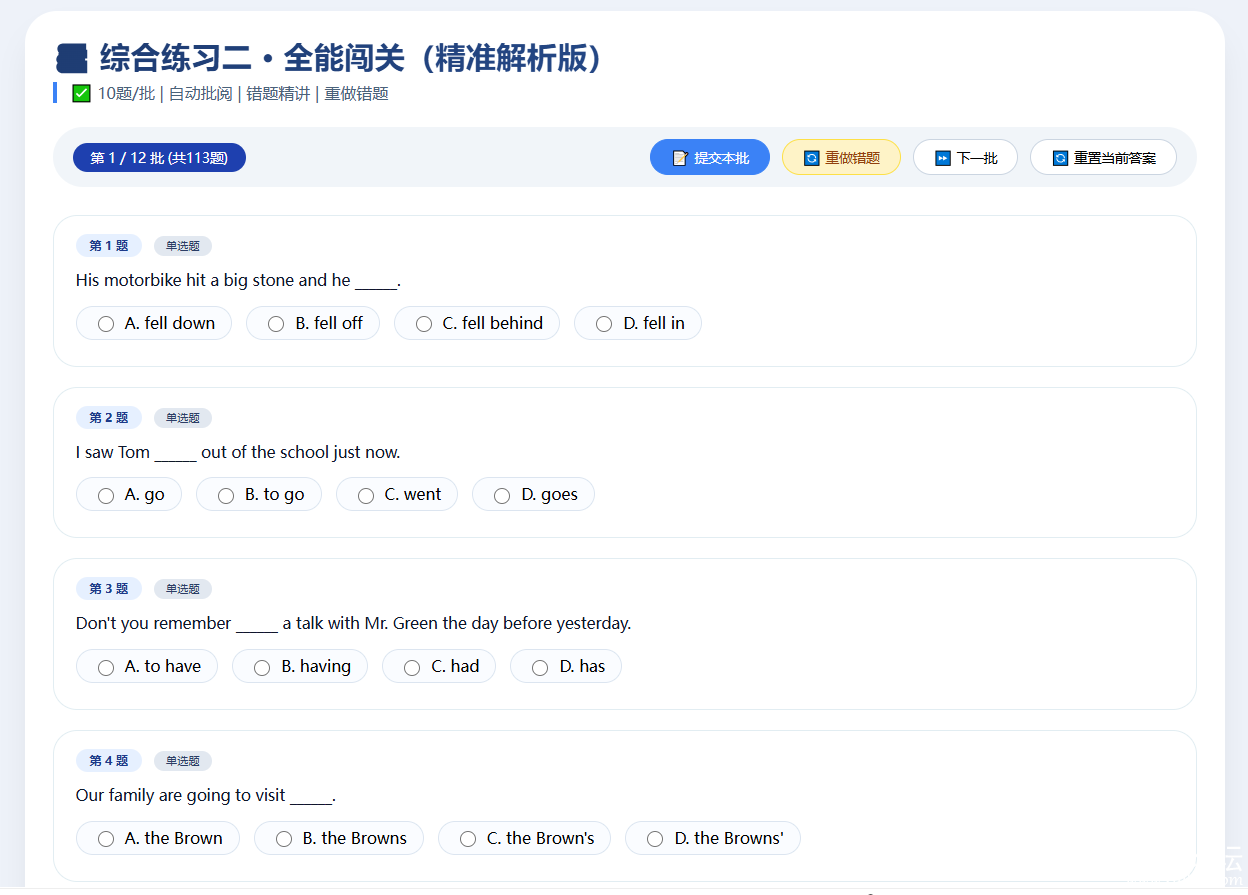Screen dimensions: 1248x895
Task: Select answer B. fell off
Action: (x=313, y=323)
